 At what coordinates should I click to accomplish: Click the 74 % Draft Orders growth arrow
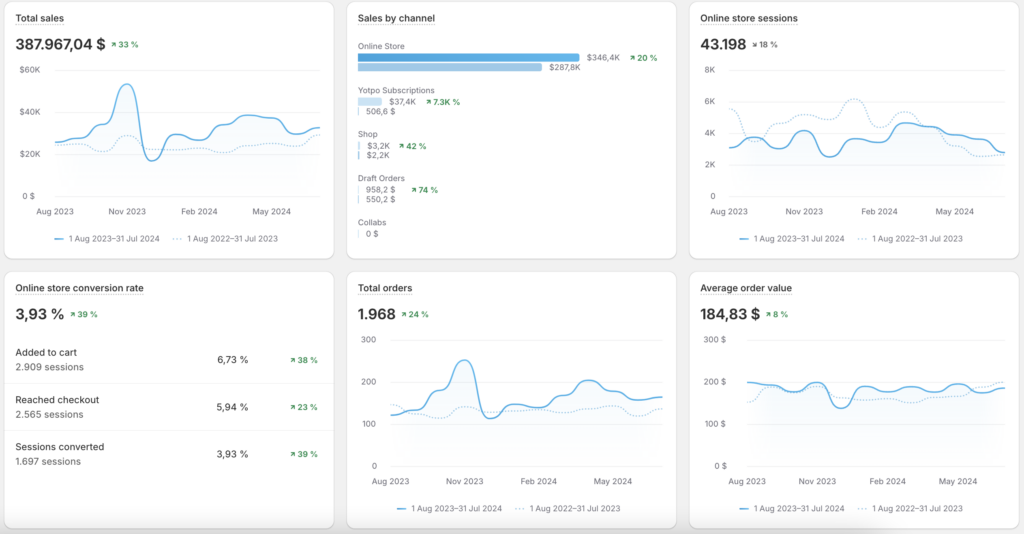pyautogui.click(x=414, y=190)
